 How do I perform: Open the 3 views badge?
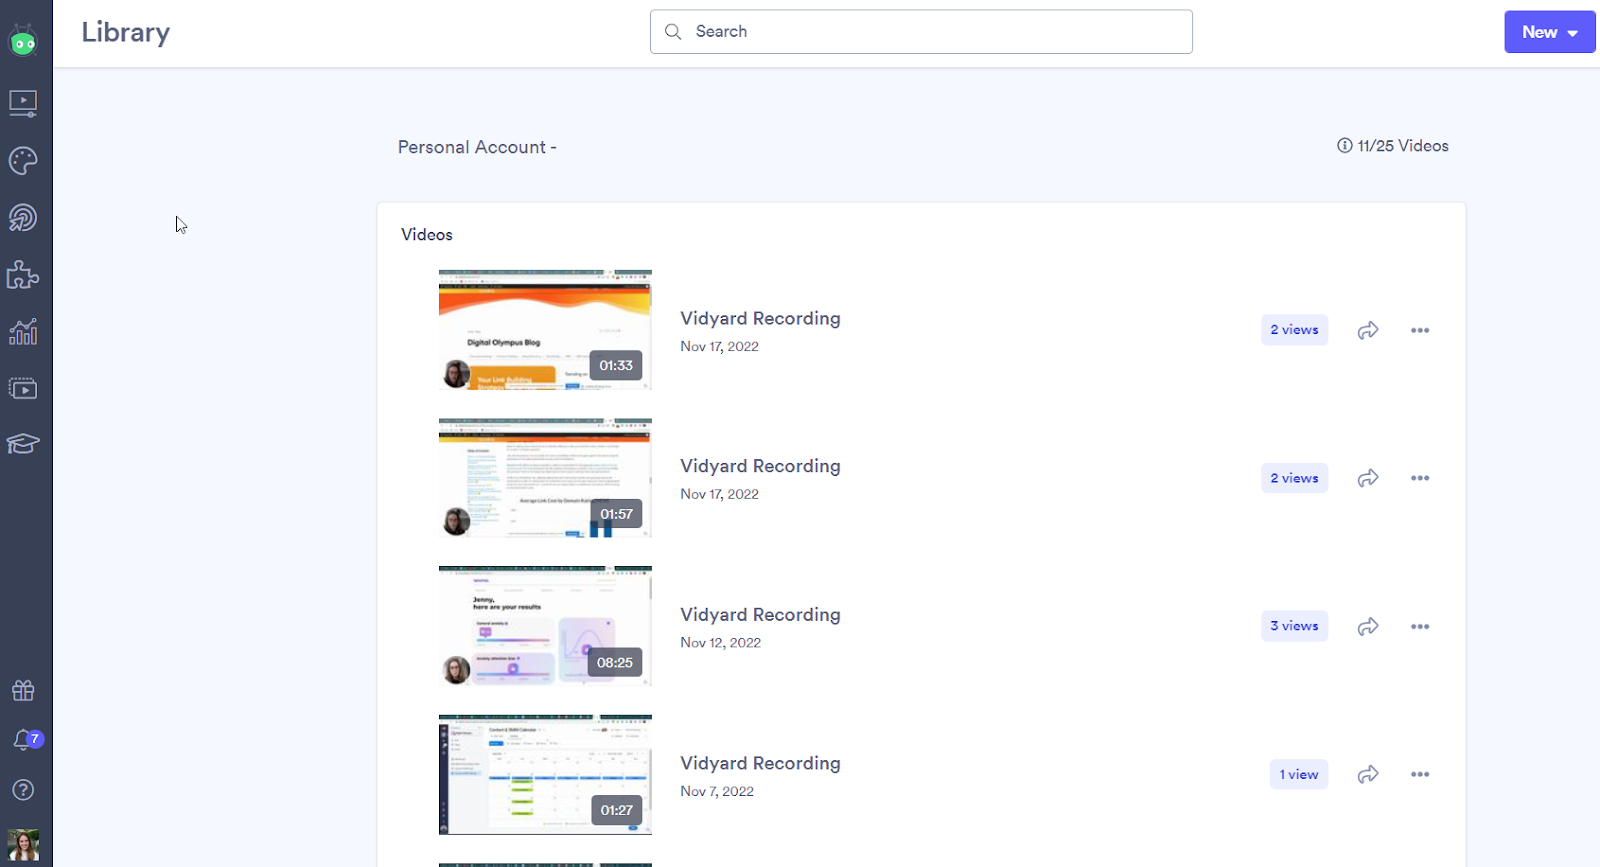tap(1294, 626)
